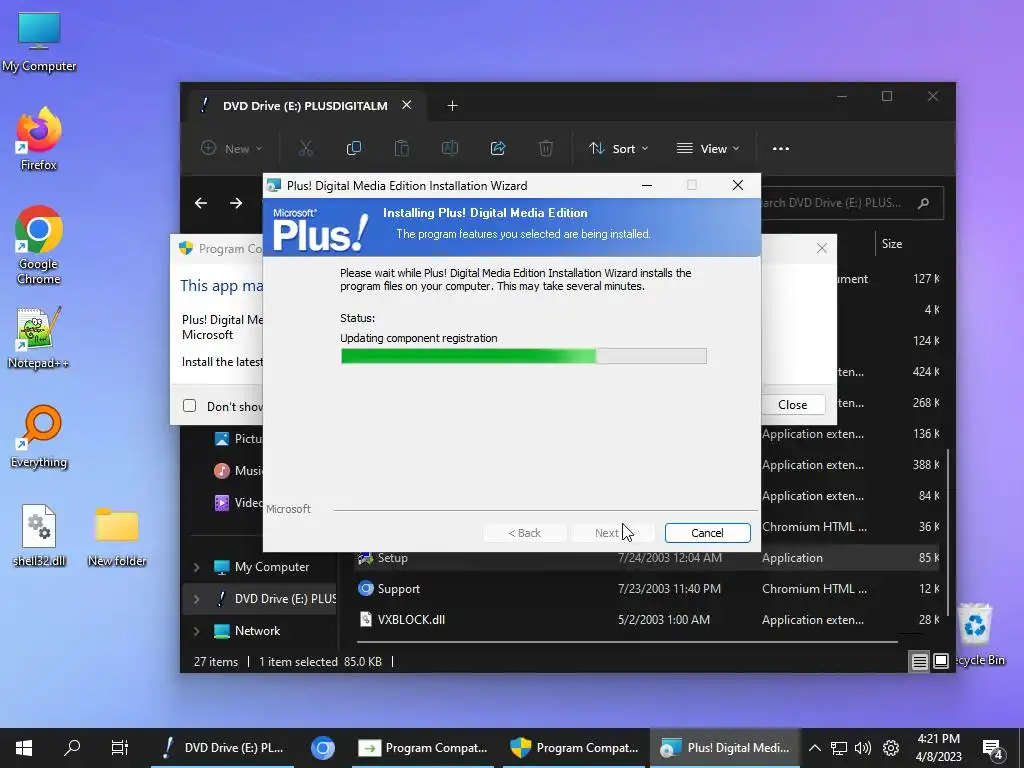Viewport: 1024px width, 768px height.
Task: Select Support file in file list
Action: pos(647,589)
